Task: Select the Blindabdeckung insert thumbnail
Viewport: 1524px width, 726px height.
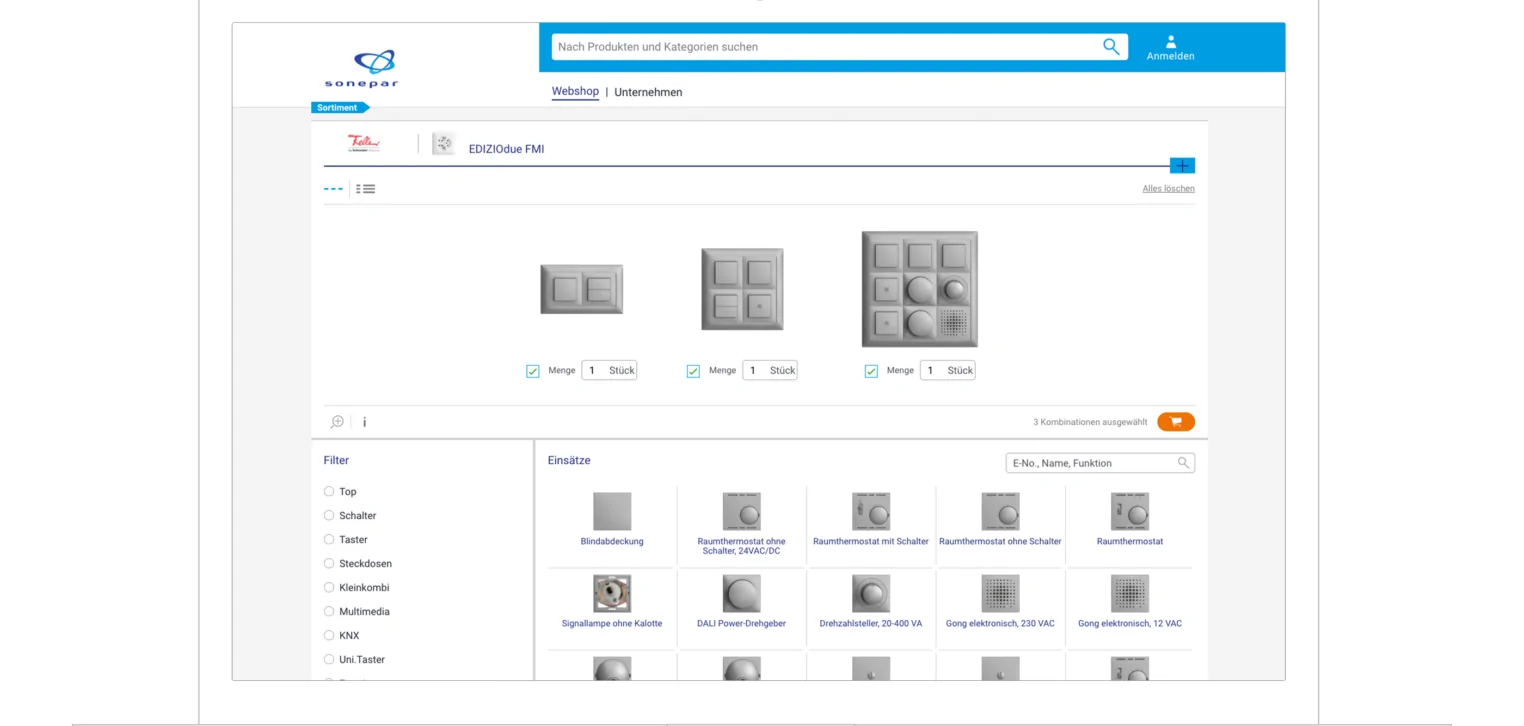Action: coord(612,512)
